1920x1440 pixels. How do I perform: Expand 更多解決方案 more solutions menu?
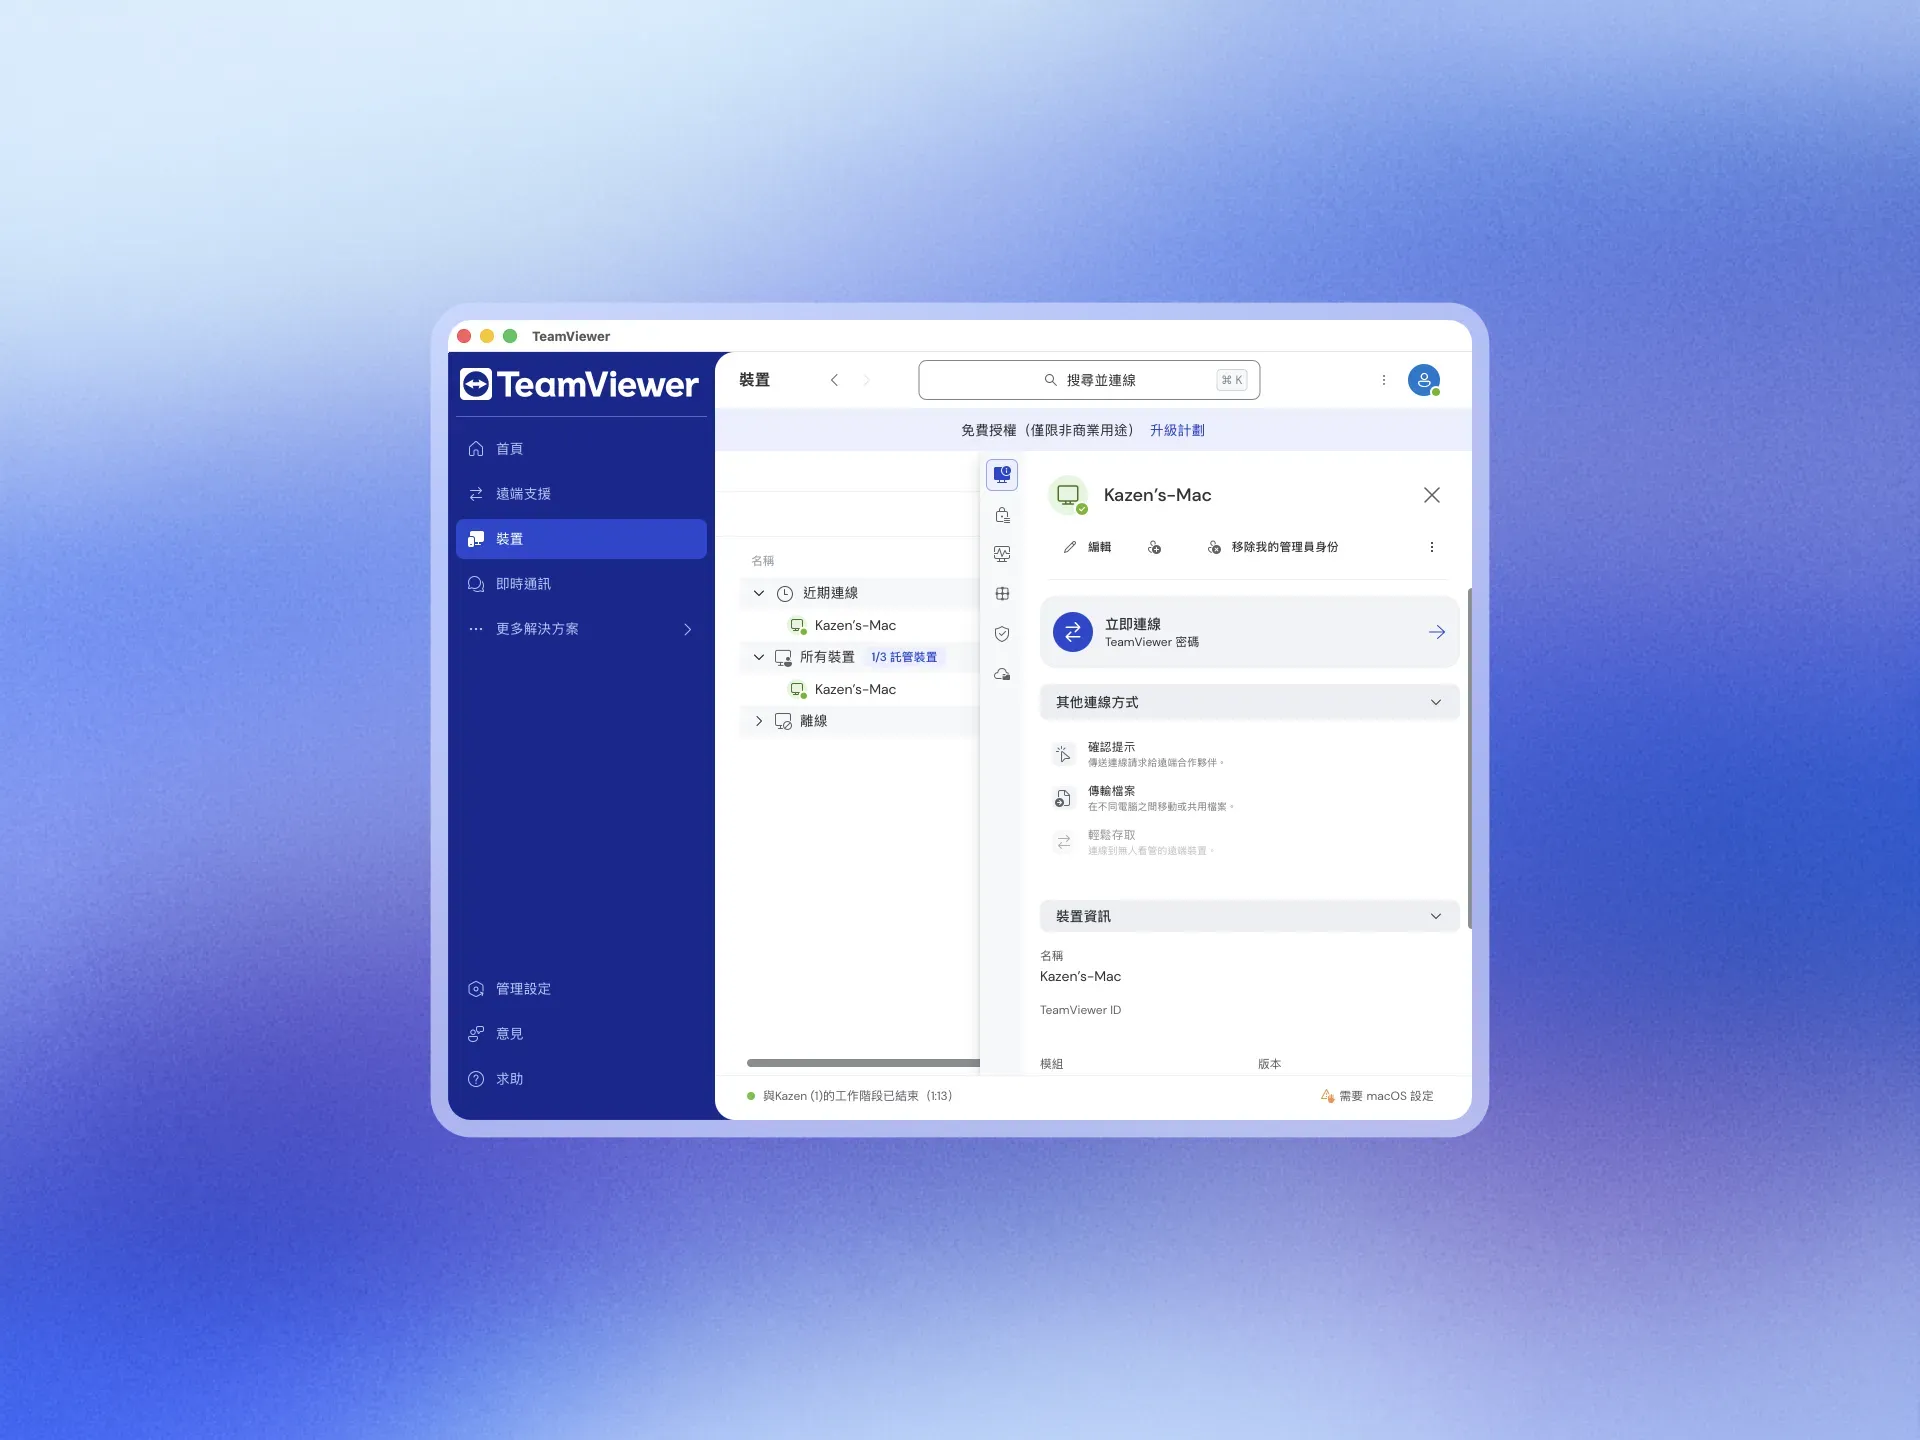click(x=581, y=629)
